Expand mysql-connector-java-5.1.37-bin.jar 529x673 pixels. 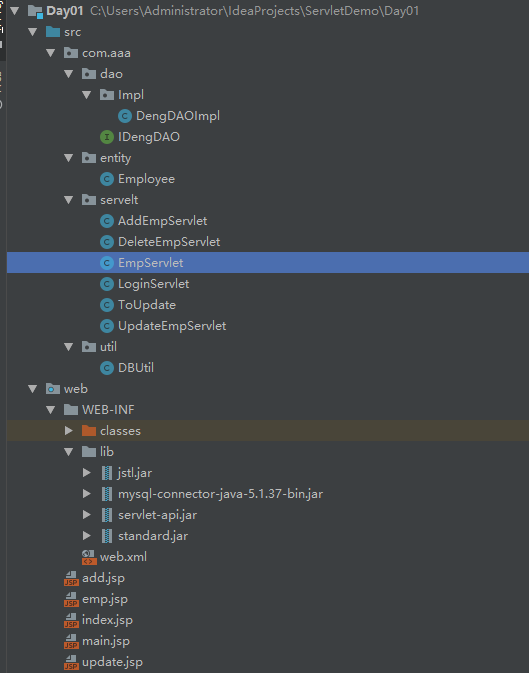click(x=87, y=494)
